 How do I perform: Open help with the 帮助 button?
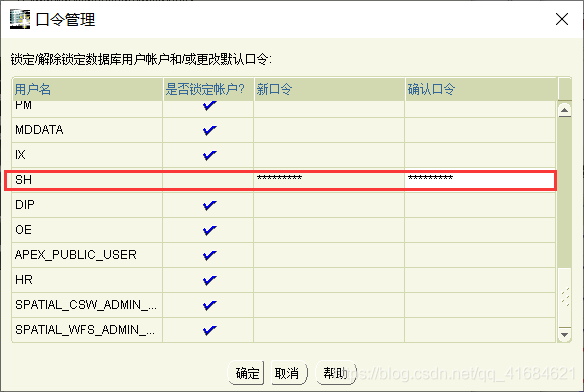tap(336, 373)
